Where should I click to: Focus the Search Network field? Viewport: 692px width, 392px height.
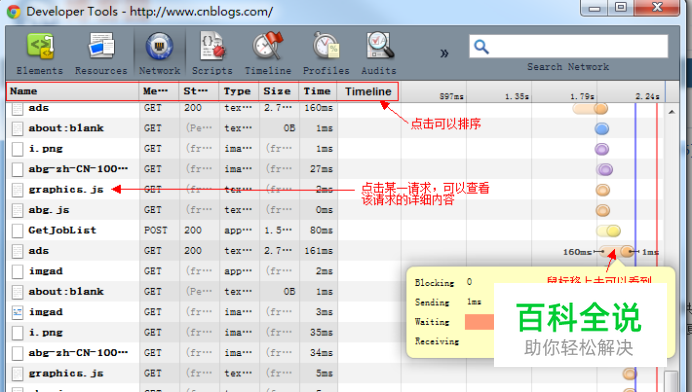tap(568, 46)
